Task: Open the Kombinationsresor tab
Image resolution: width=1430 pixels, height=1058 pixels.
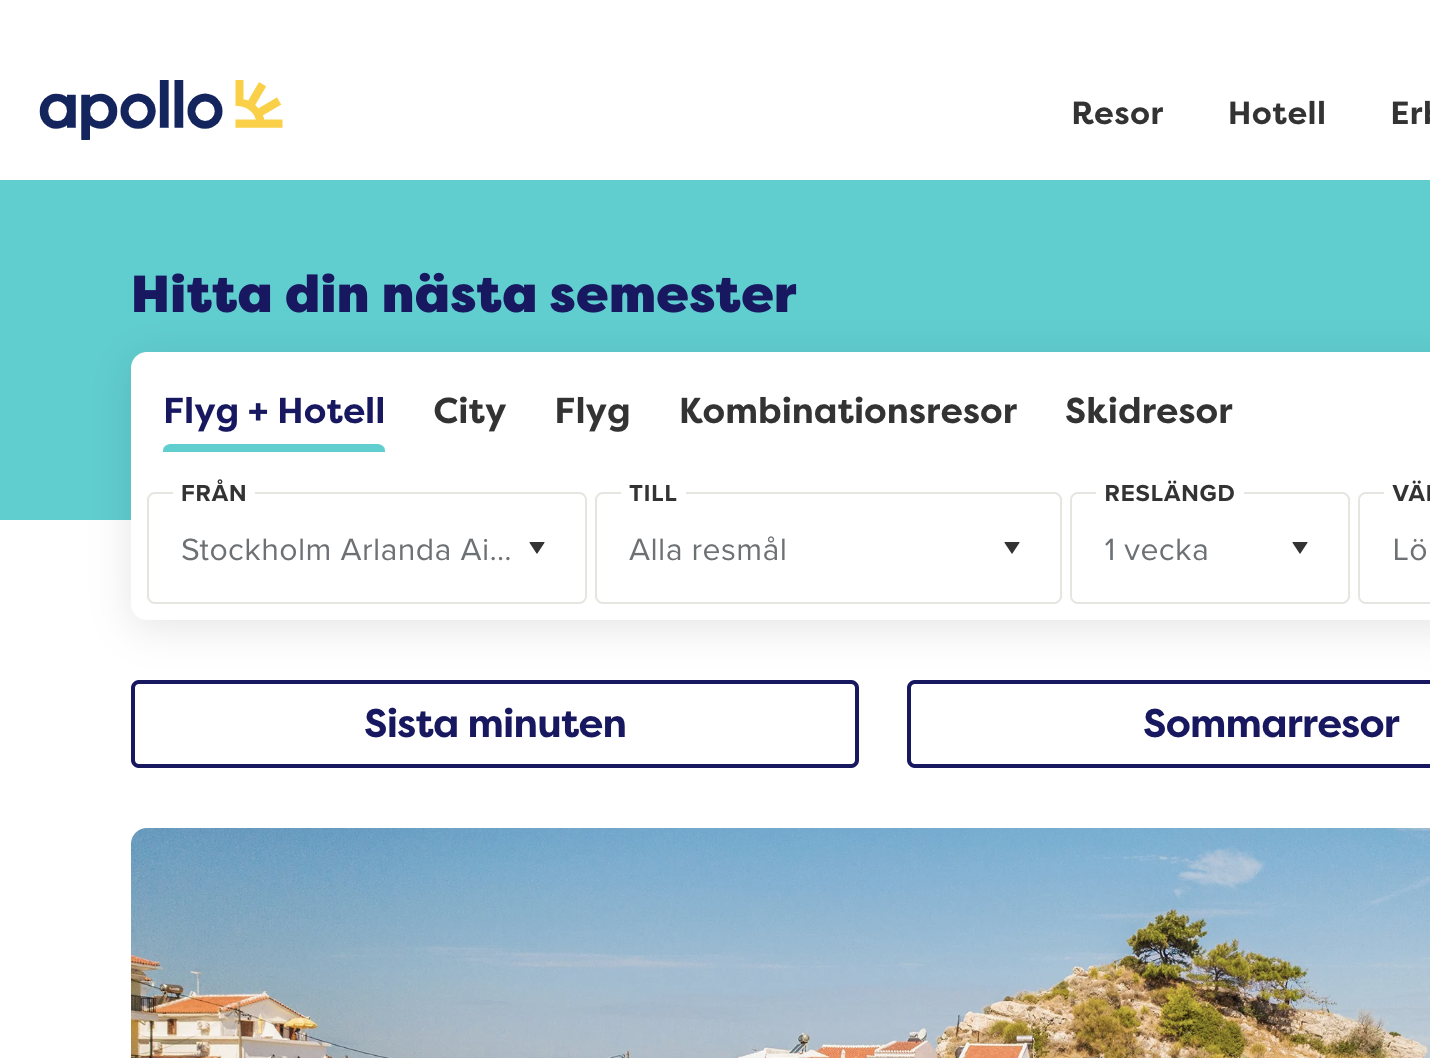Action: (848, 411)
